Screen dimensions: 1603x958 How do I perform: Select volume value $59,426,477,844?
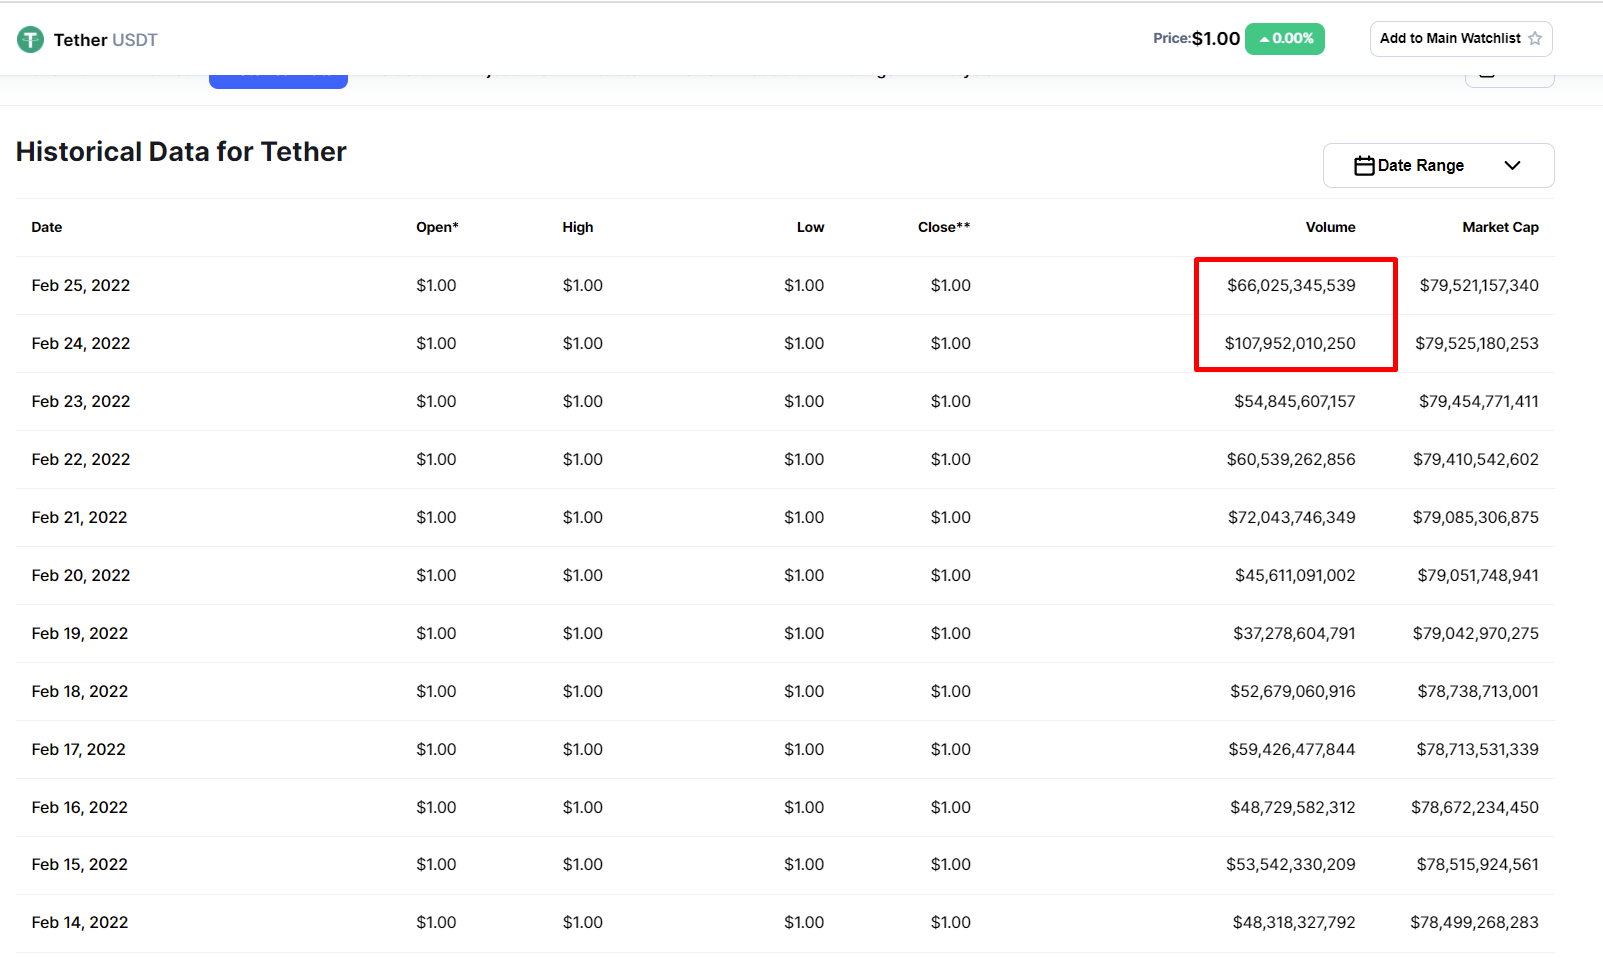(x=1292, y=749)
